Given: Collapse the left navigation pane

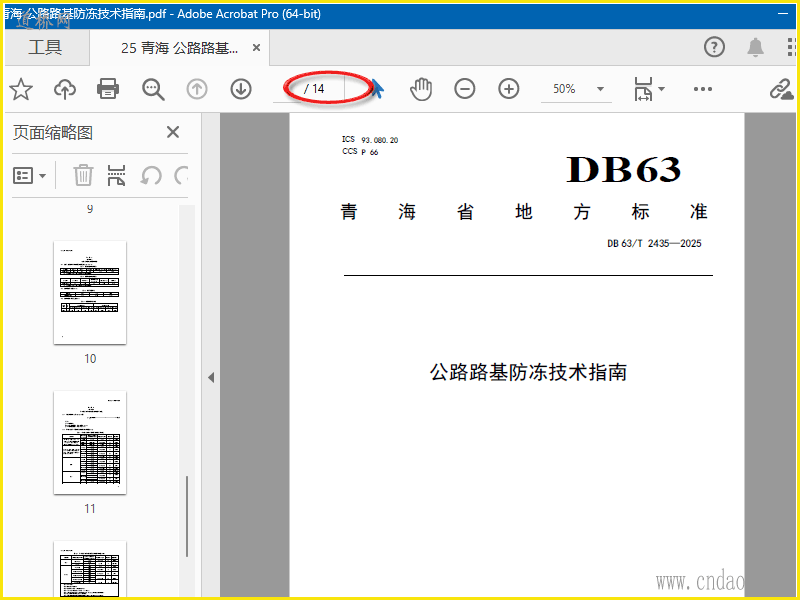Looking at the screenshot, I should tap(211, 378).
